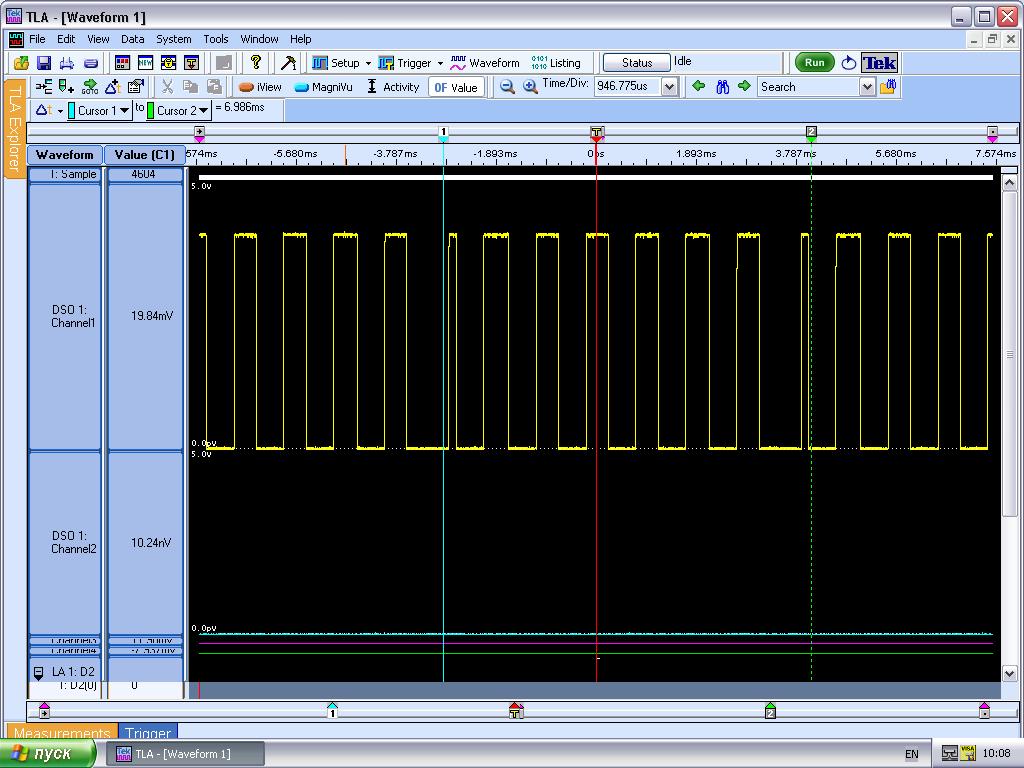Click the Go To icon
Screen dimensions: 1024x768
90,87
